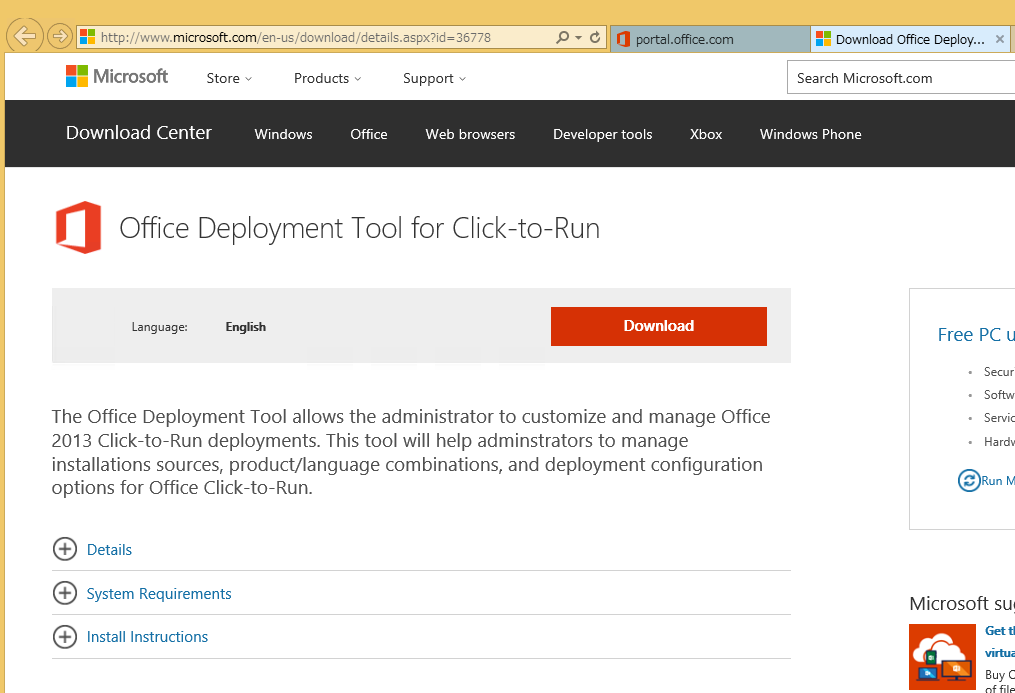Click the page Refresh icon
Viewport: 1015px width, 693px height.
pos(595,38)
